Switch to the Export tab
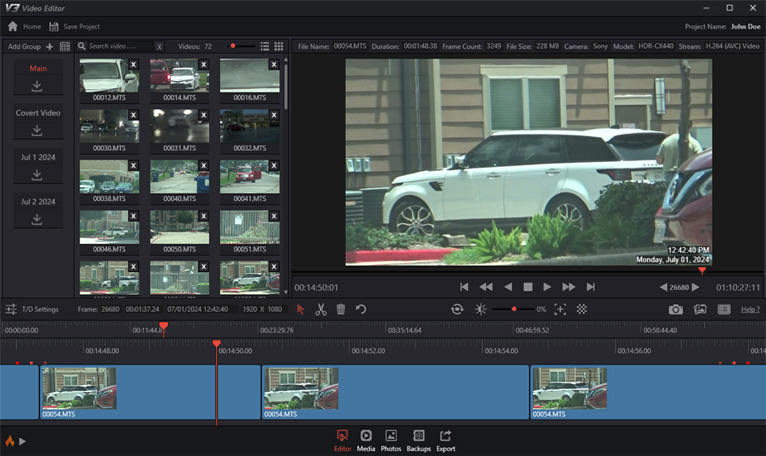 pos(446,441)
